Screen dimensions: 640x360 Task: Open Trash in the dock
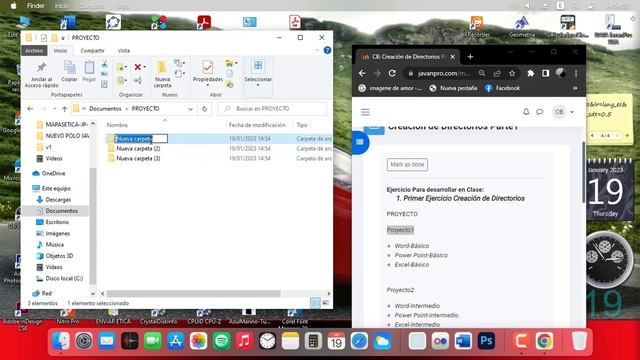(579, 341)
